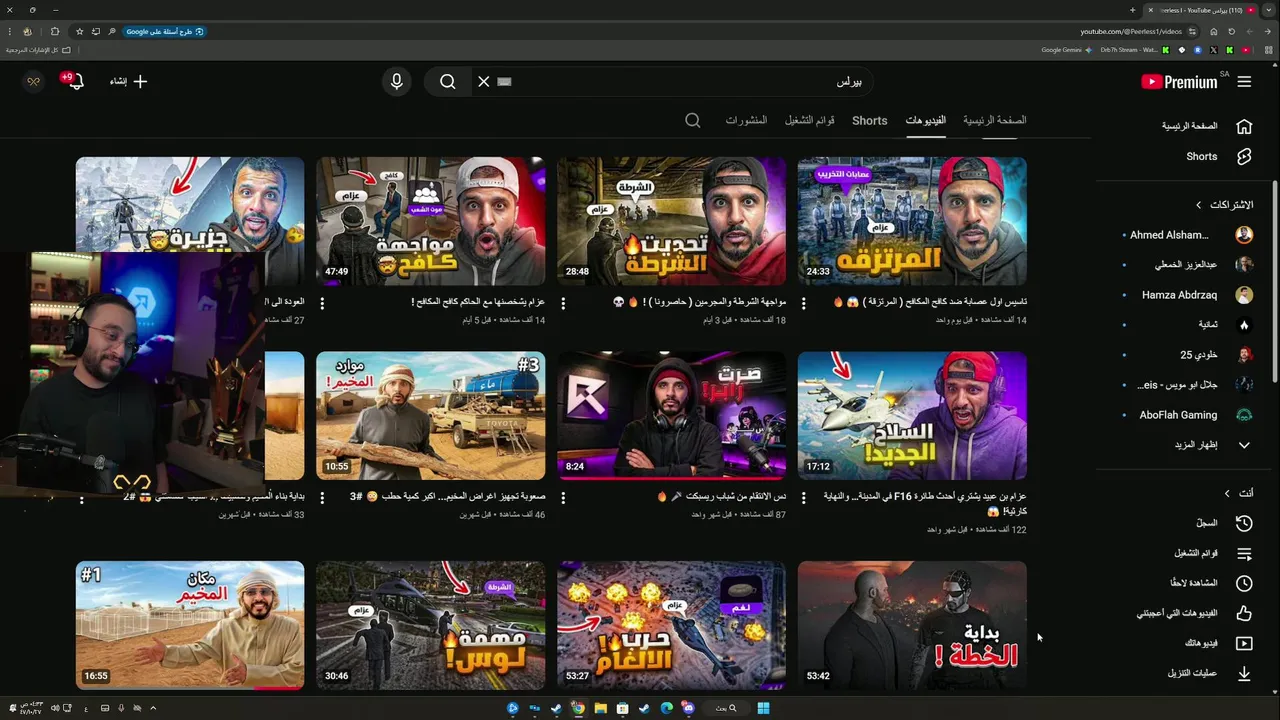Viewport: 1280px width, 720px height.
Task: Click the Create (إنشاء) plus button
Action: pos(128,82)
